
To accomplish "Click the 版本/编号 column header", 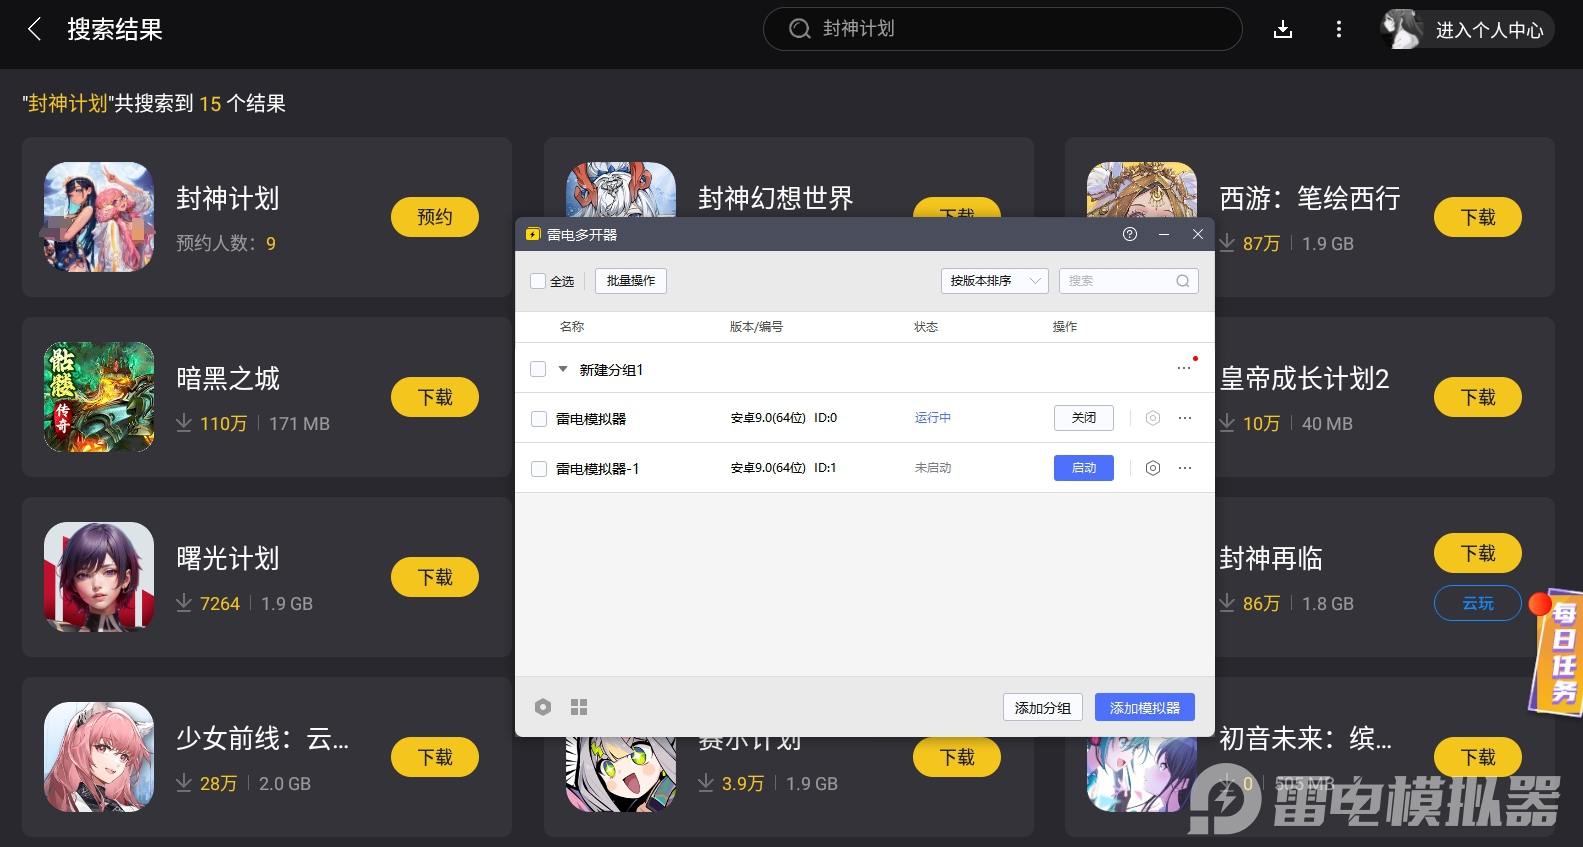I will click(x=756, y=327).
